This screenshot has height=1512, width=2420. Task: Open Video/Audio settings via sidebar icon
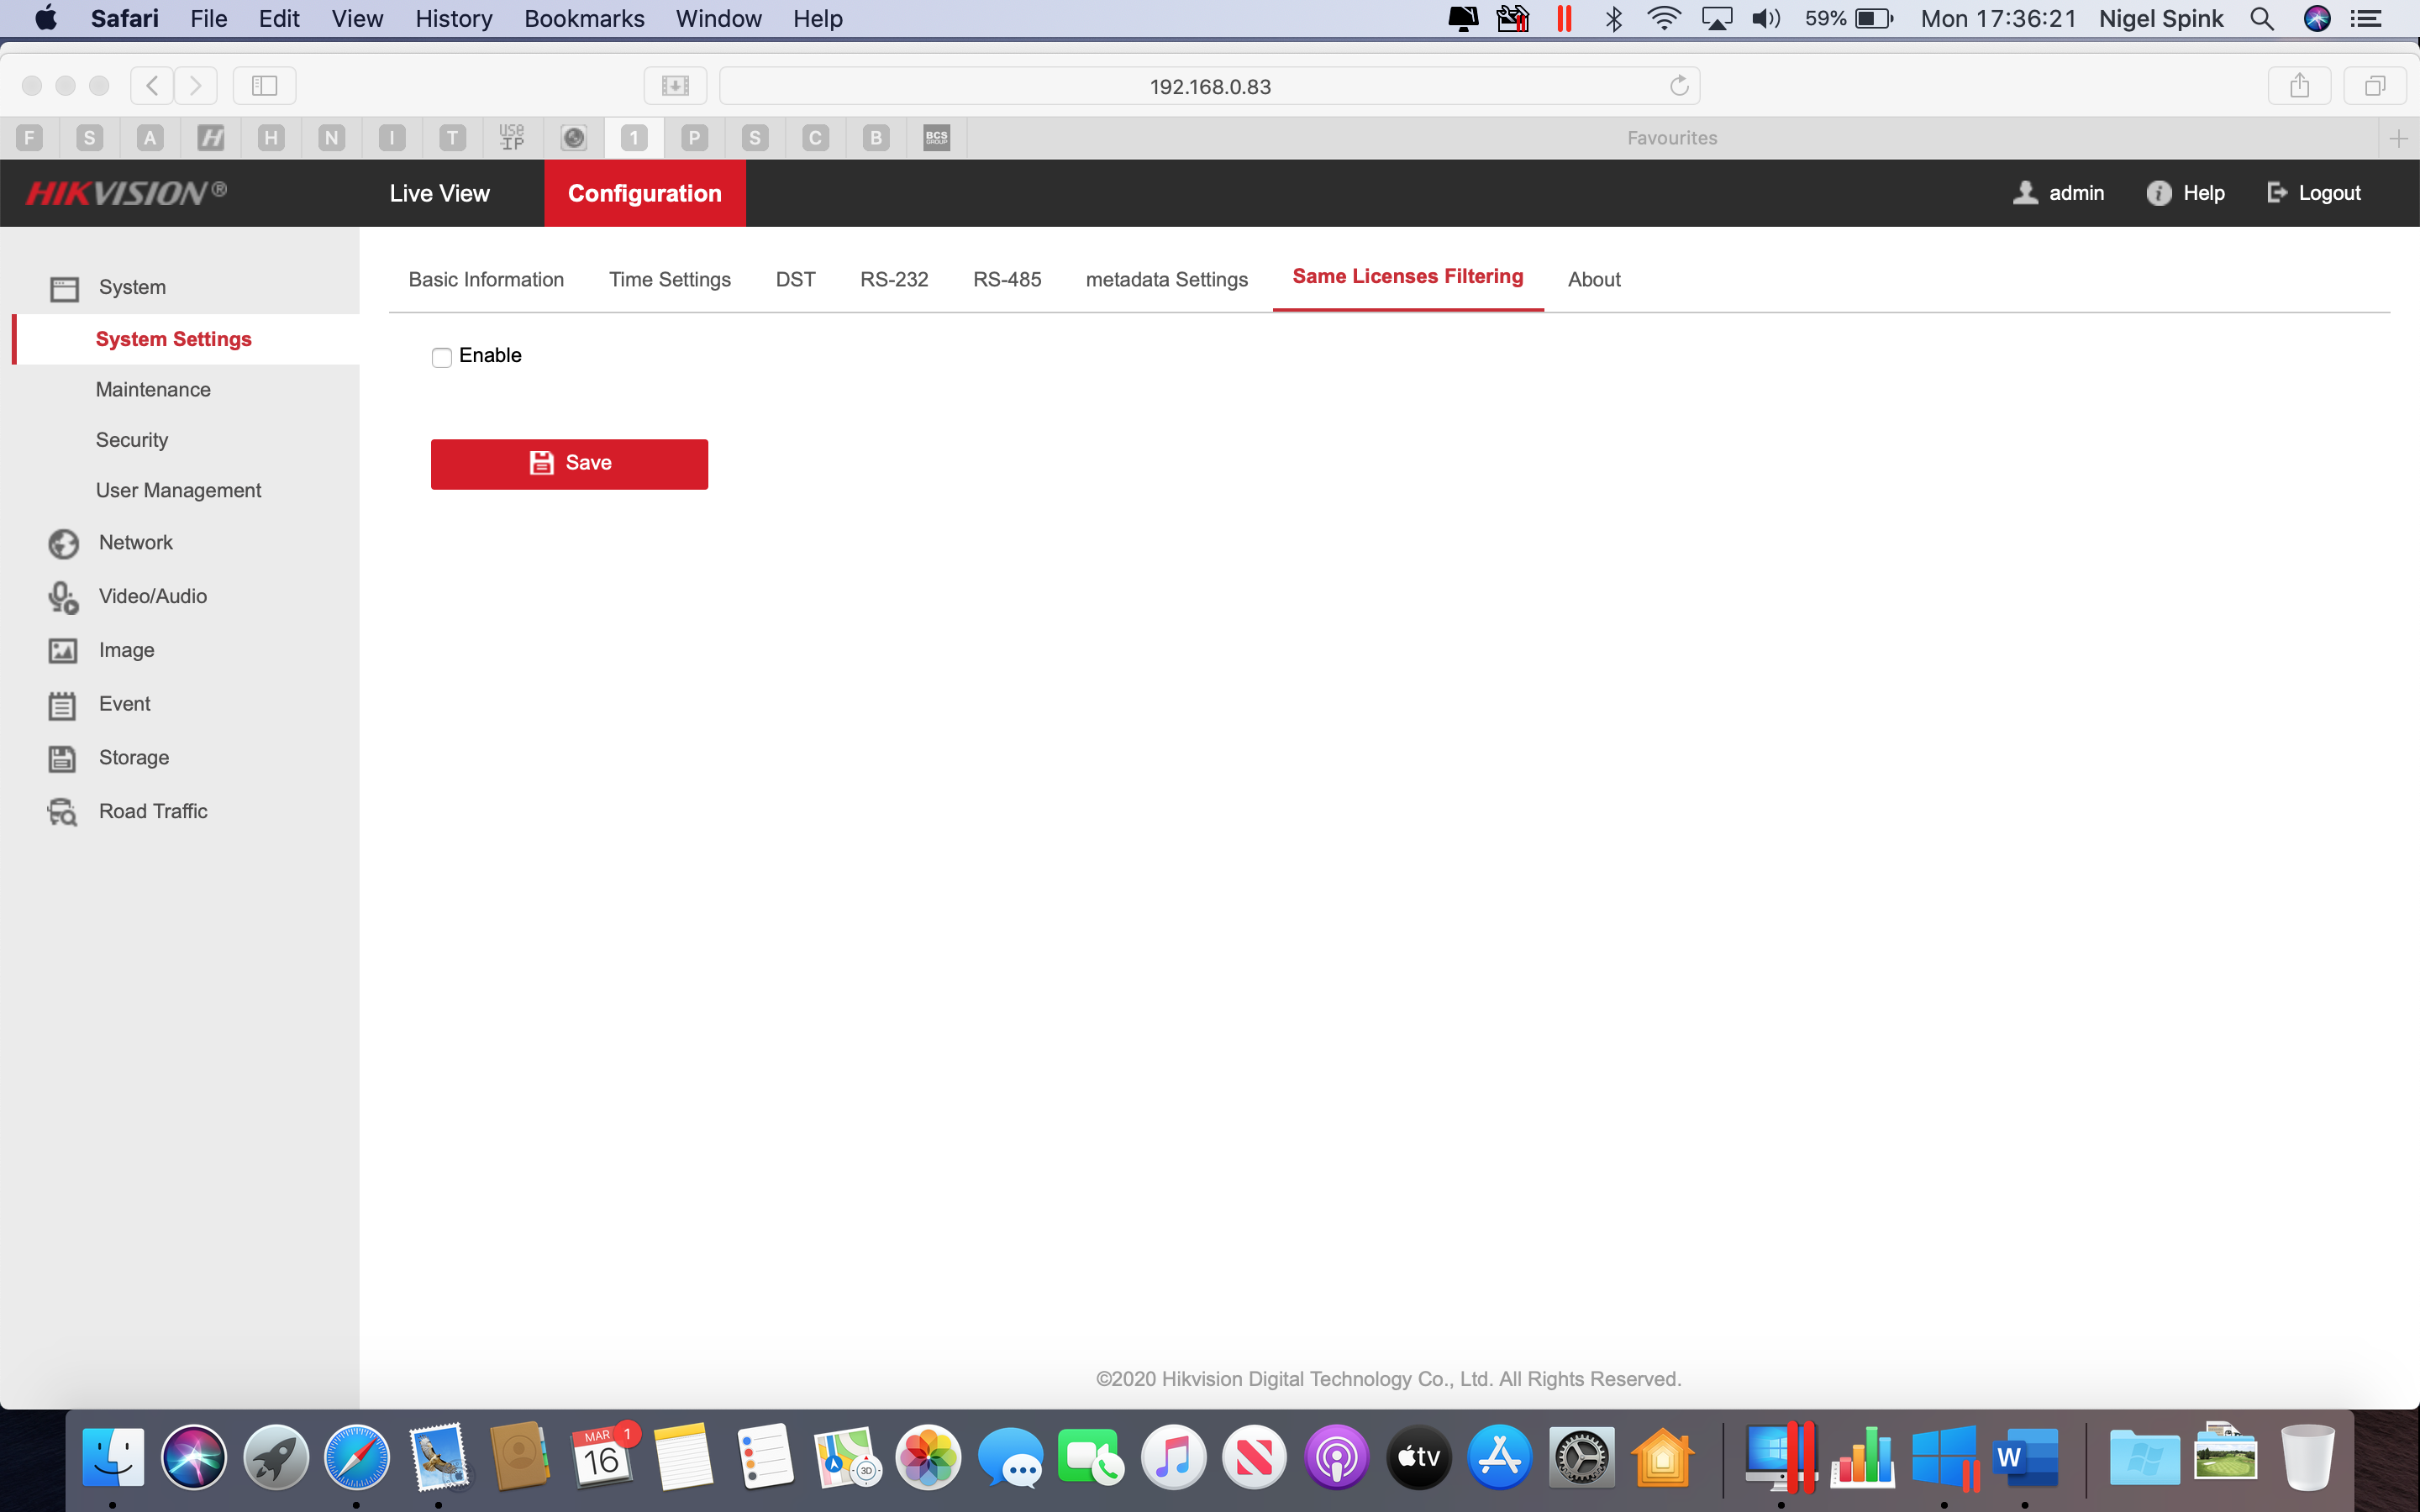point(62,597)
